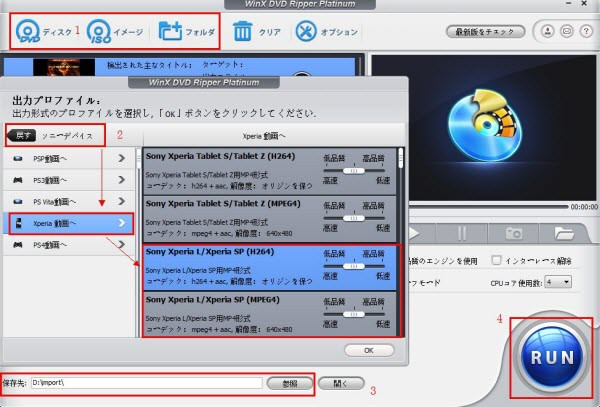
Task: Expand the Xperia 動画へ chevron arrow
Action: [122, 223]
